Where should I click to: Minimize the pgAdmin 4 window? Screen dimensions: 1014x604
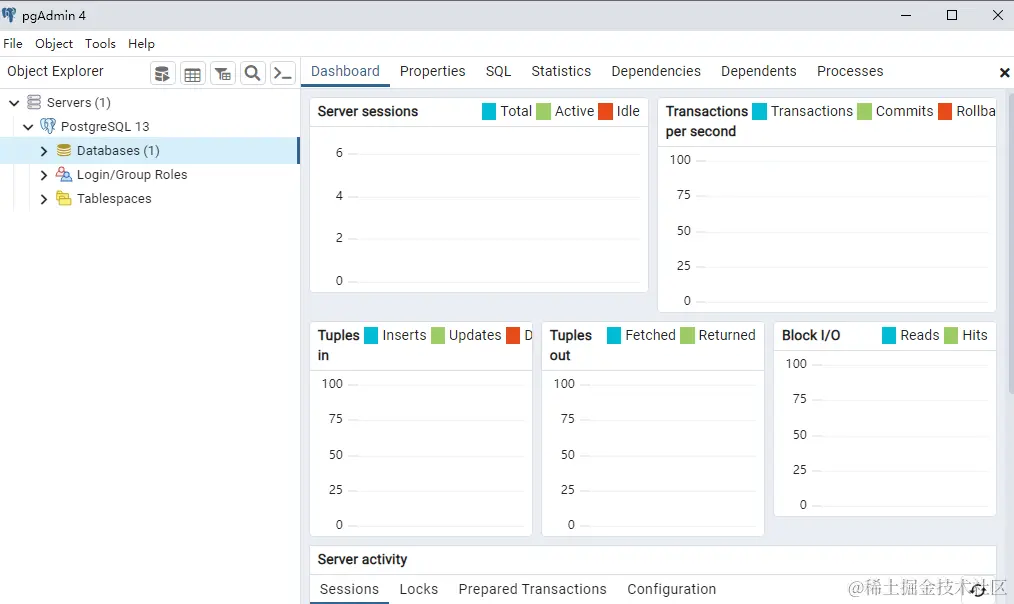(x=906, y=15)
